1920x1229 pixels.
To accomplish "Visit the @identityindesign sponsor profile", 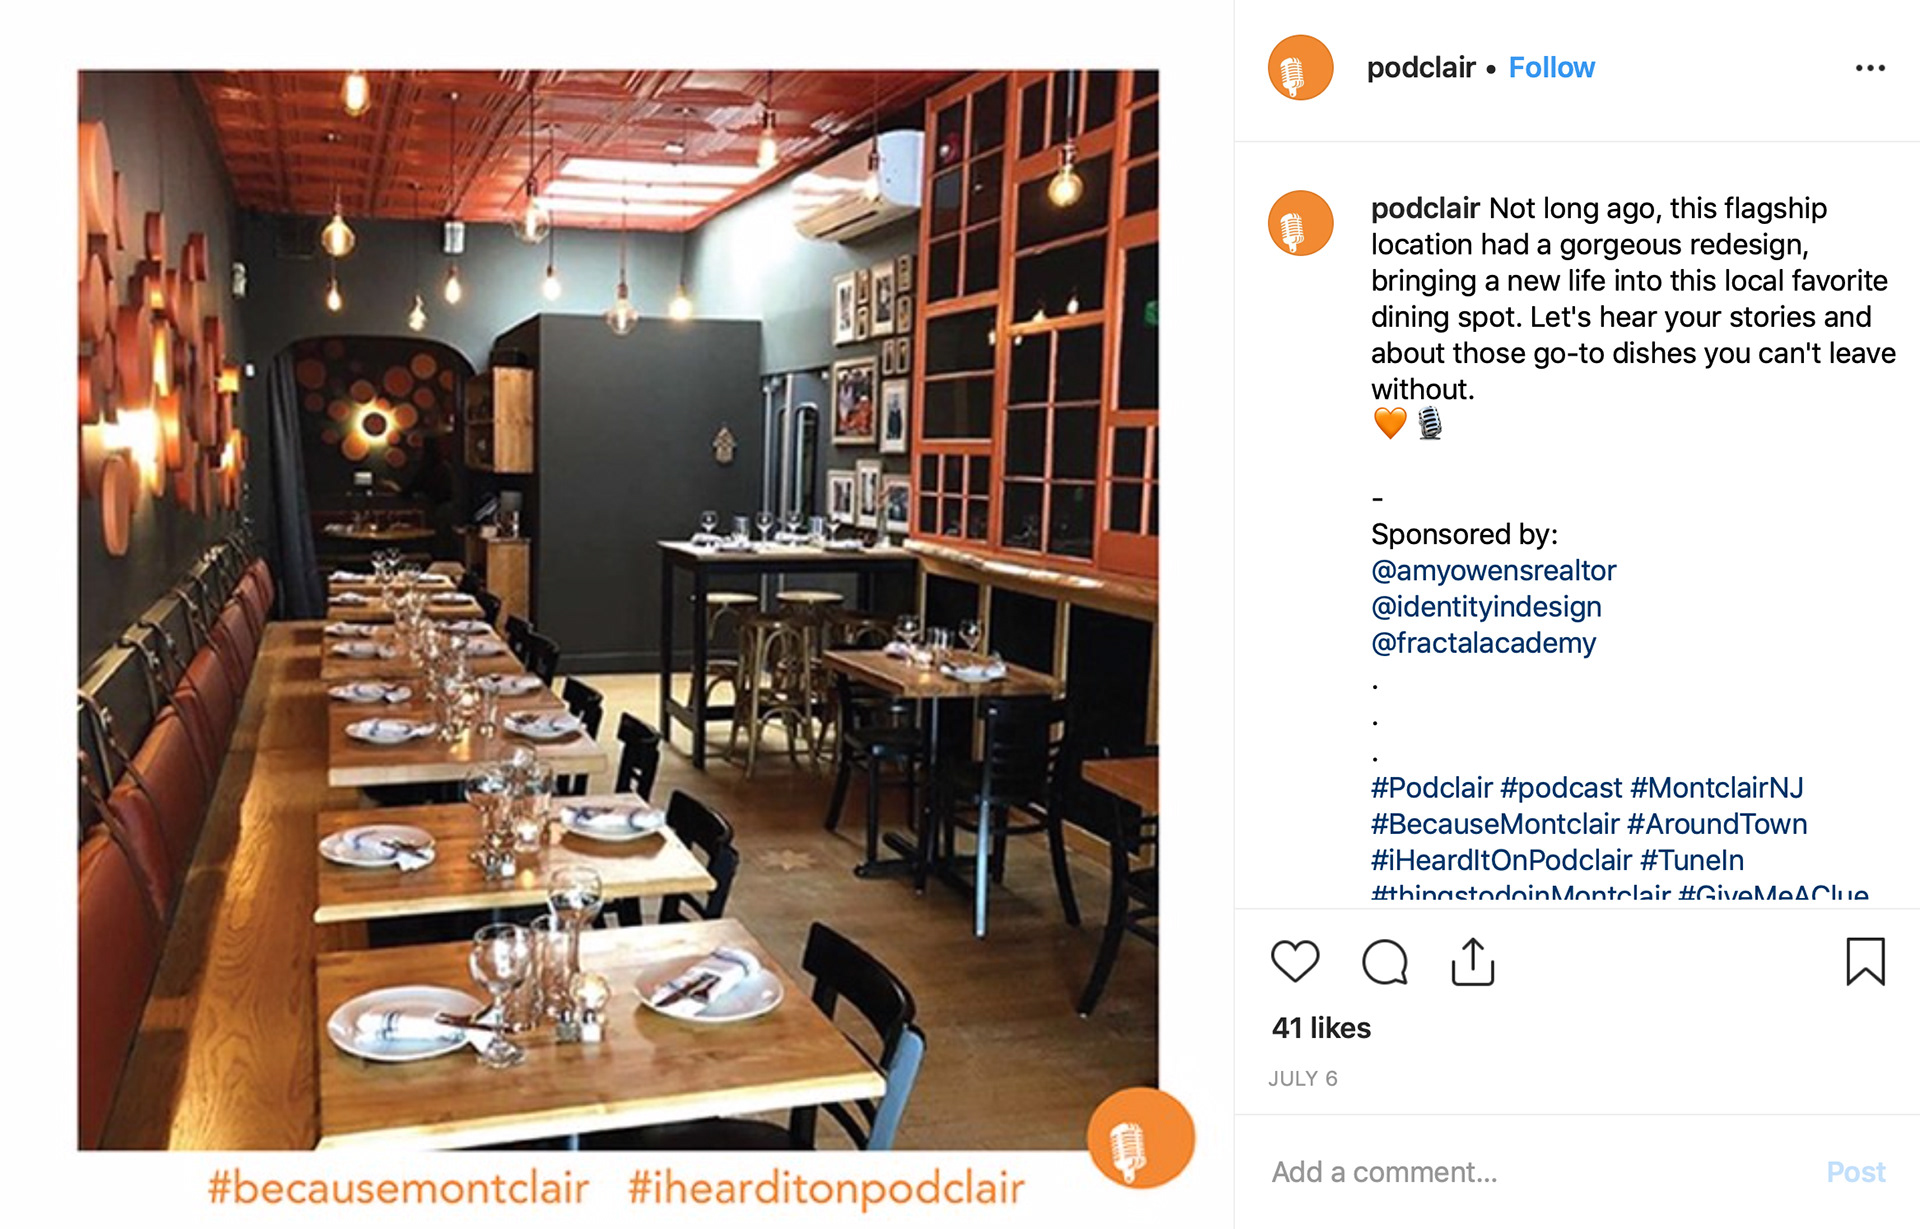I will click(1486, 606).
